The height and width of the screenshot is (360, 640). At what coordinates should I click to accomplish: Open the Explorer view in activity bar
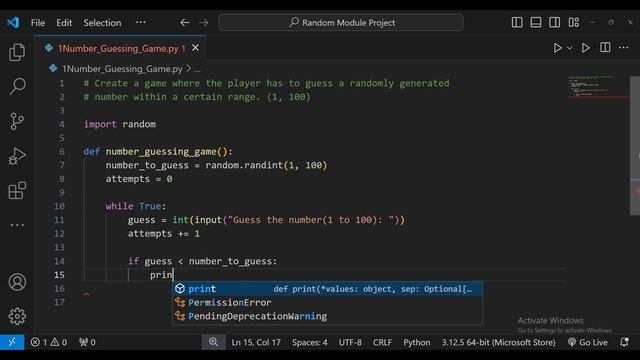(x=17, y=52)
